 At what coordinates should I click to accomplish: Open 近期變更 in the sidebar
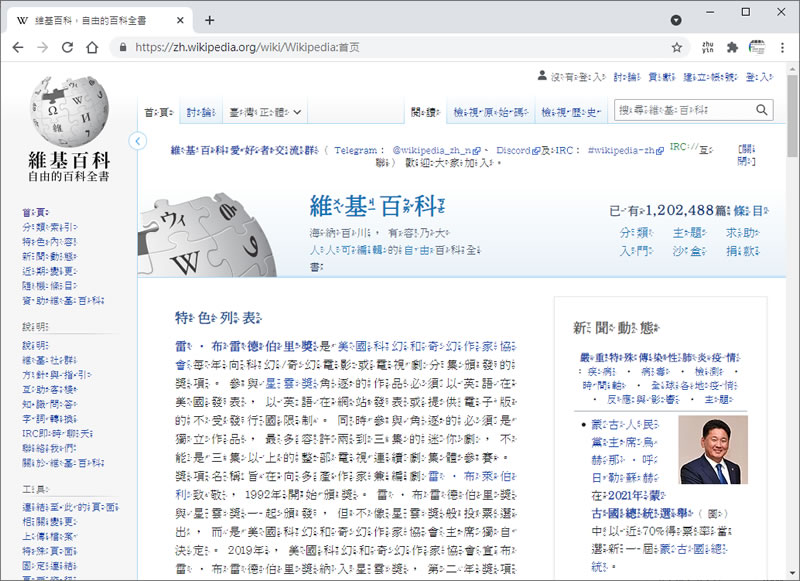click(49, 271)
